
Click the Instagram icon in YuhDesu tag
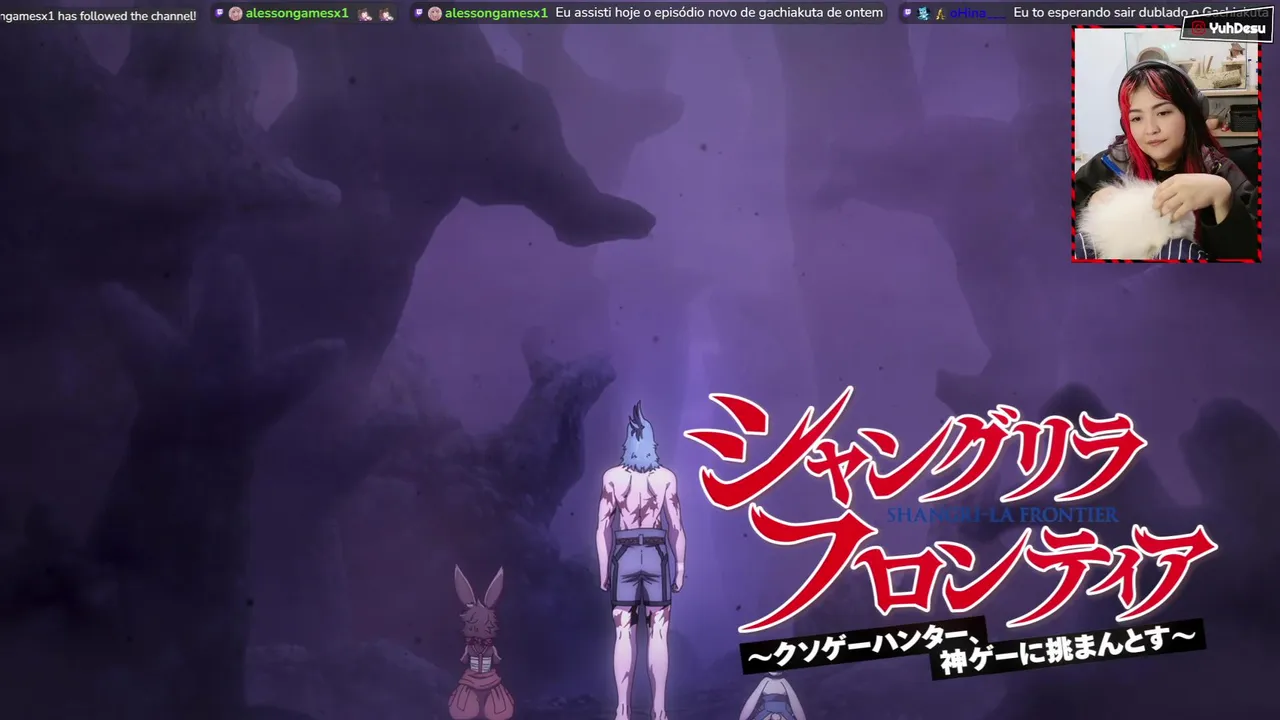tap(1198, 28)
